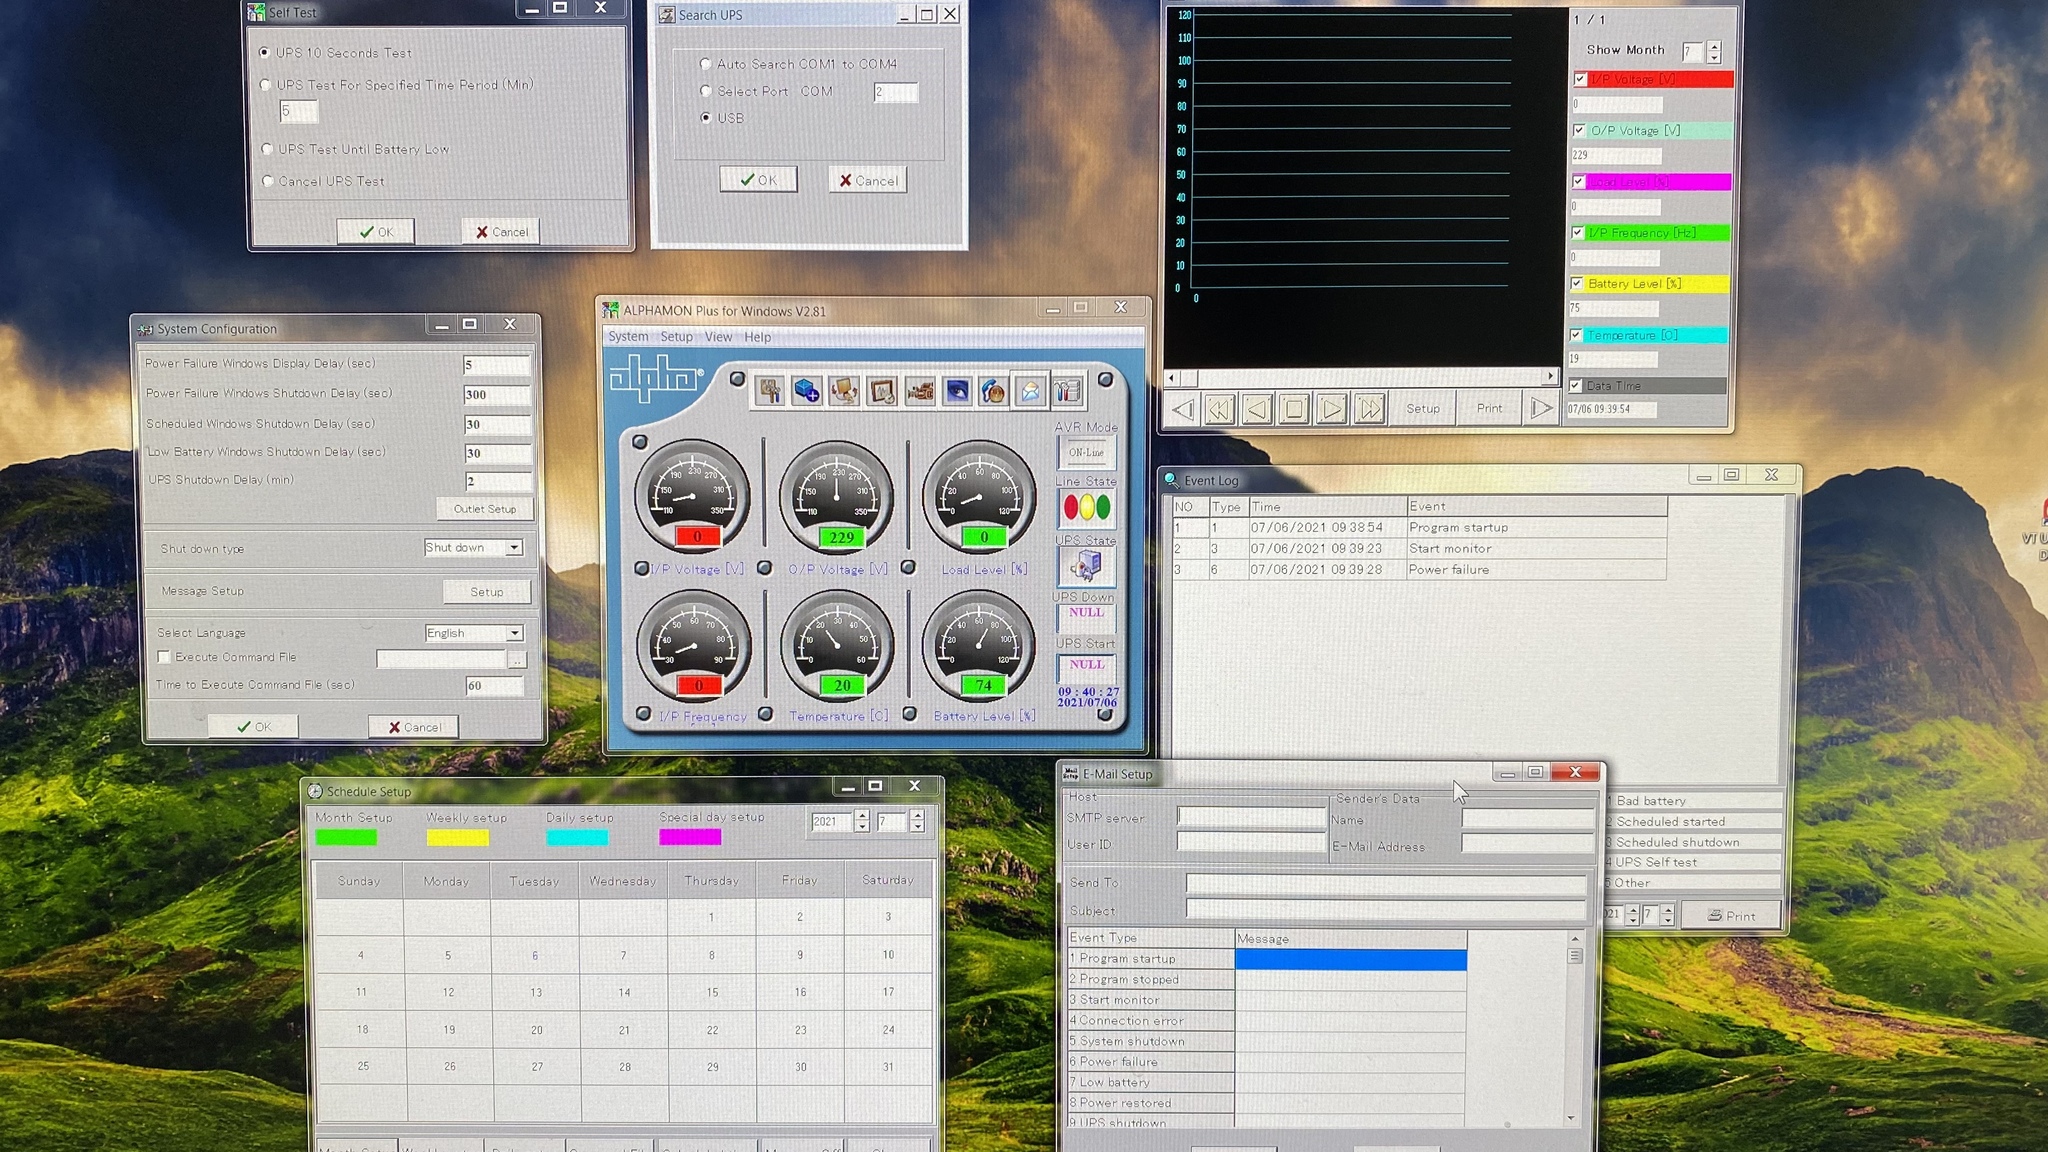The width and height of the screenshot is (2048, 1152).
Task: Click the browse button beside Execute Command File field
Action: pos(517,659)
